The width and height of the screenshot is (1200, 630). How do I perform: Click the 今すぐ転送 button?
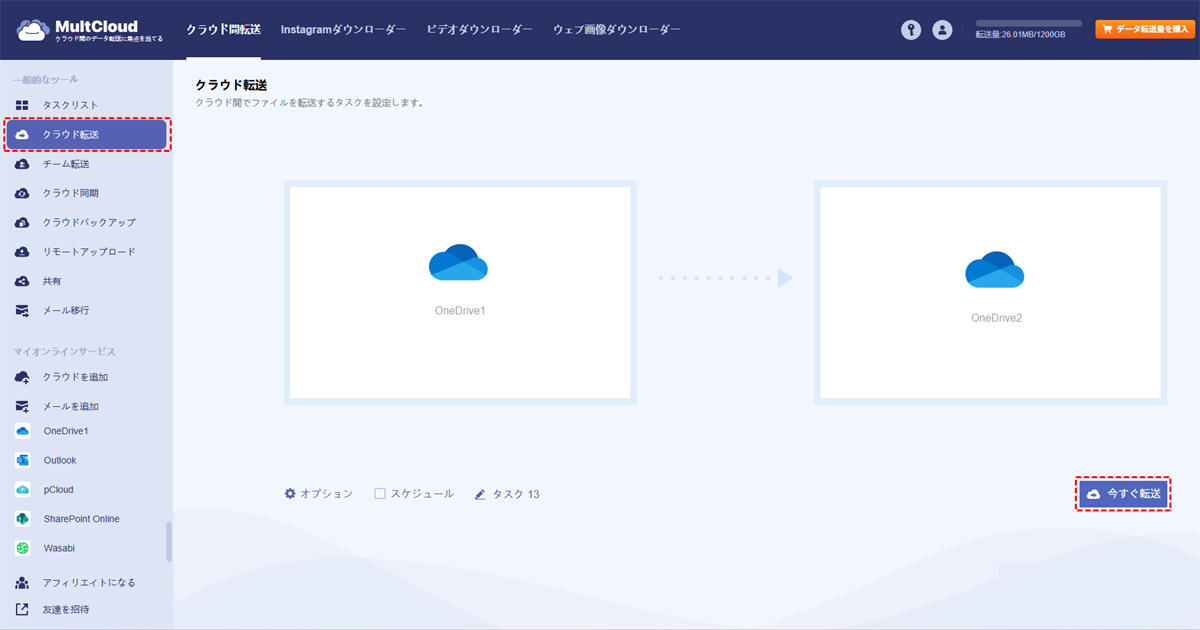click(1123, 494)
